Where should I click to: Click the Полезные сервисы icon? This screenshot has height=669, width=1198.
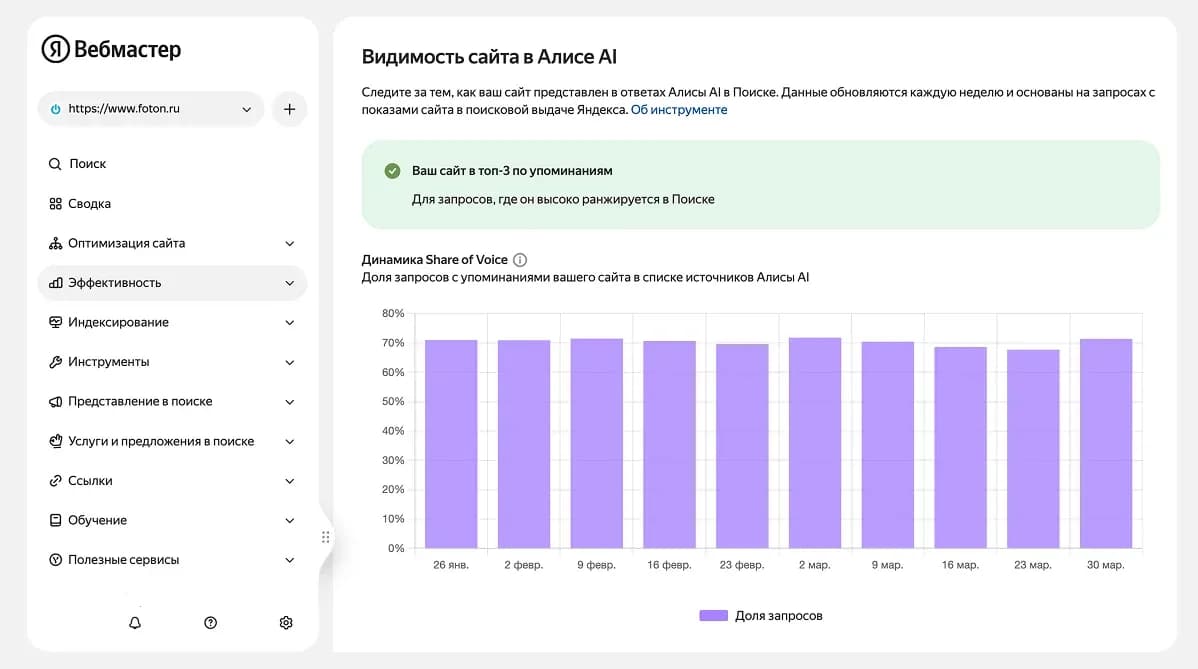click(55, 560)
